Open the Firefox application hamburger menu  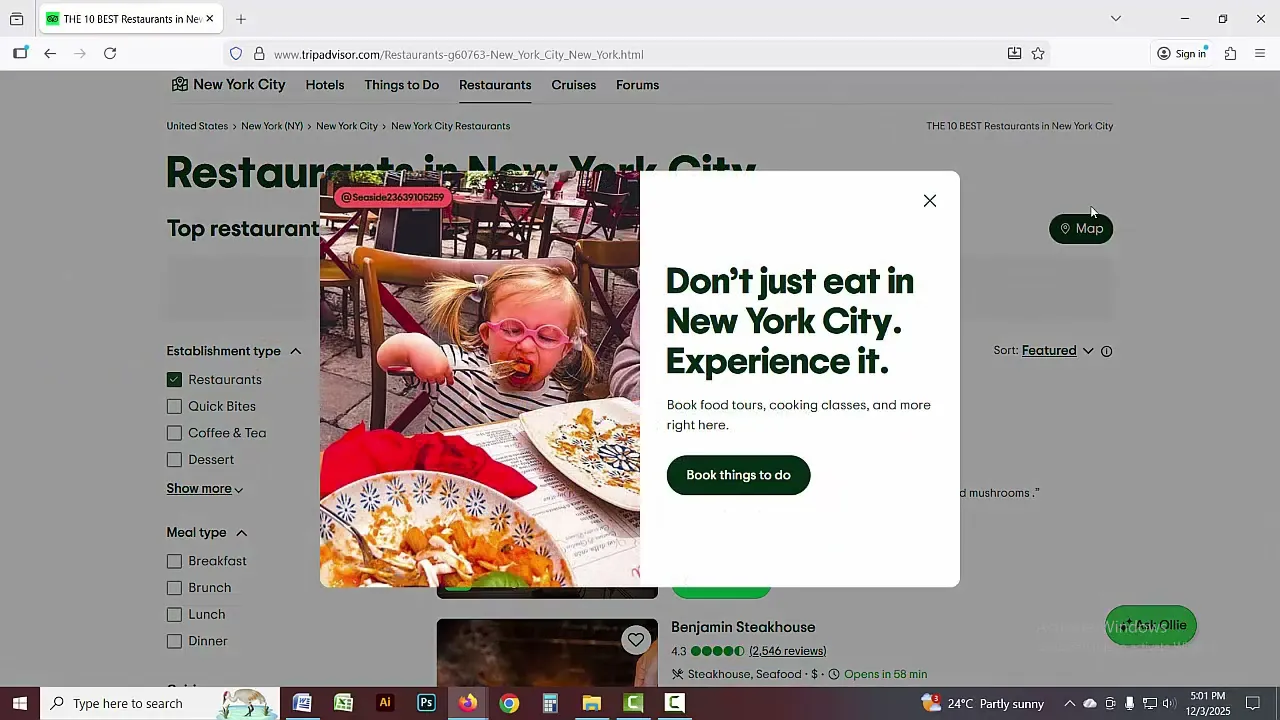(1260, 54)
